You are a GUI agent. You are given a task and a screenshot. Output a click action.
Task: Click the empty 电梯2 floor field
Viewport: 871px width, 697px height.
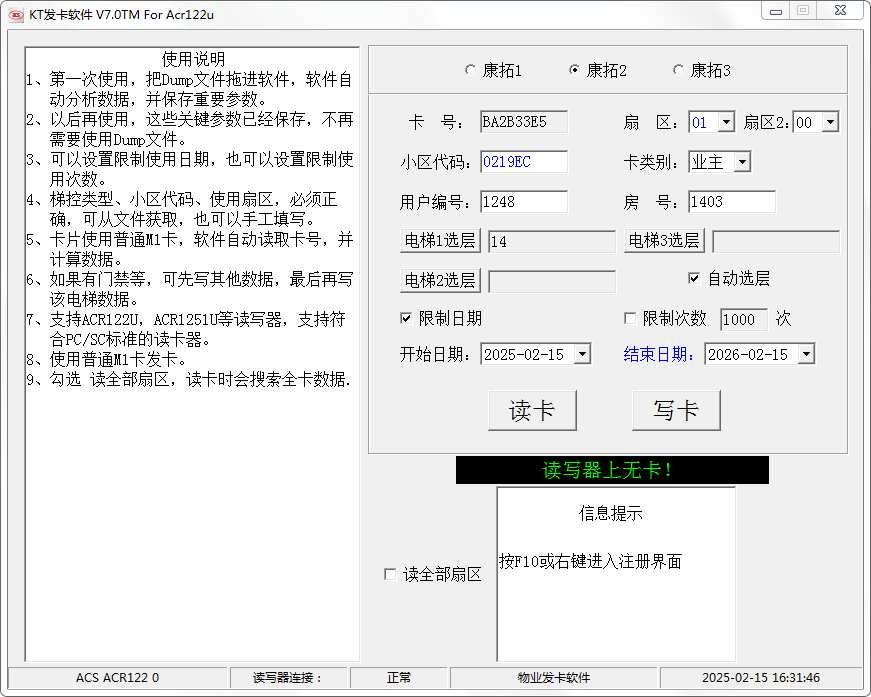coord(552,282)
